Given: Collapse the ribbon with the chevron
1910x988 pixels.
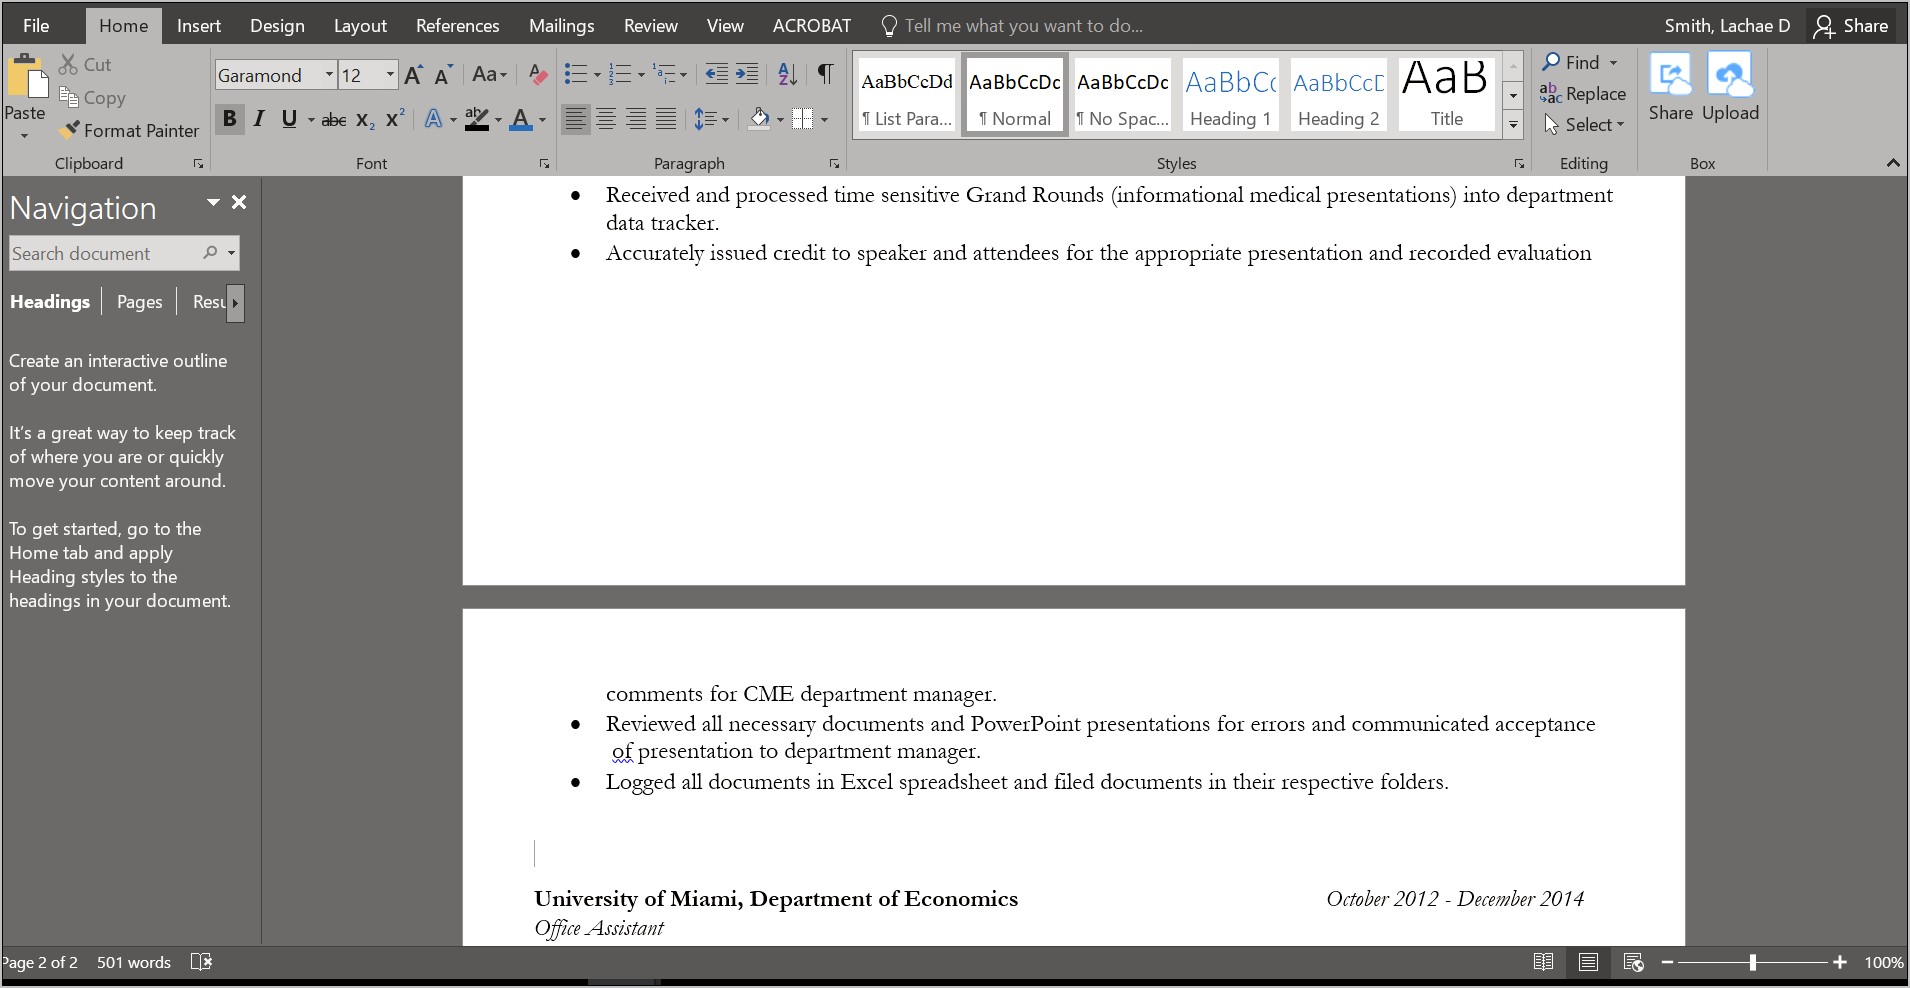Looking at the screenshot, I should tap(1893, 163).
